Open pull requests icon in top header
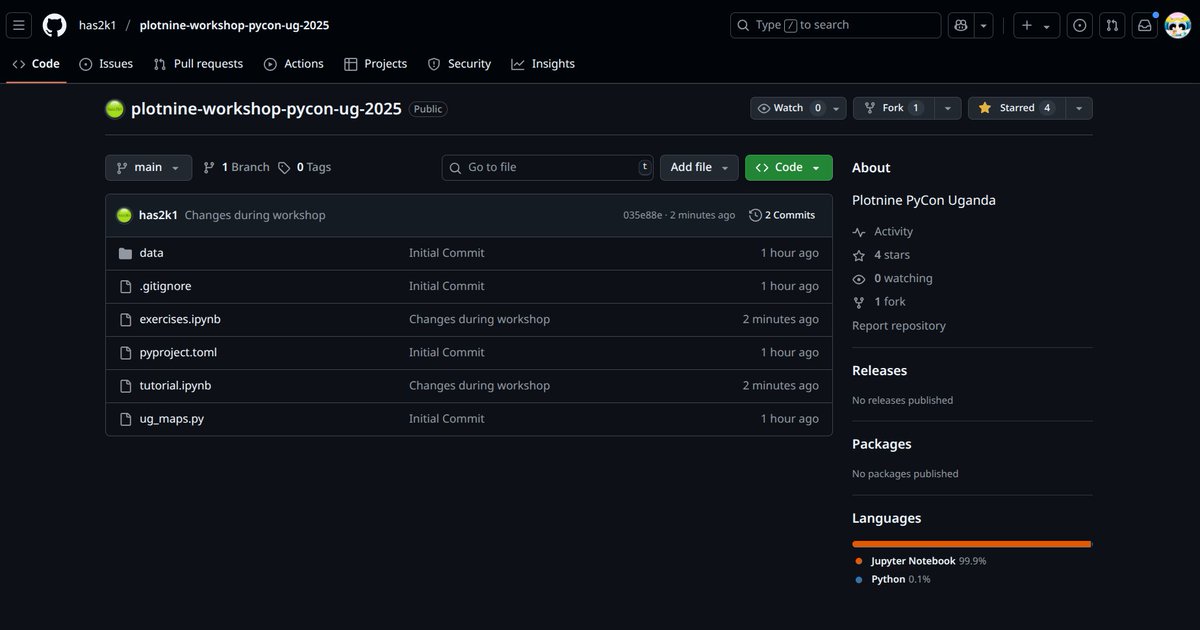This screenshot has height=630, width=1200. pos(1112,25)
